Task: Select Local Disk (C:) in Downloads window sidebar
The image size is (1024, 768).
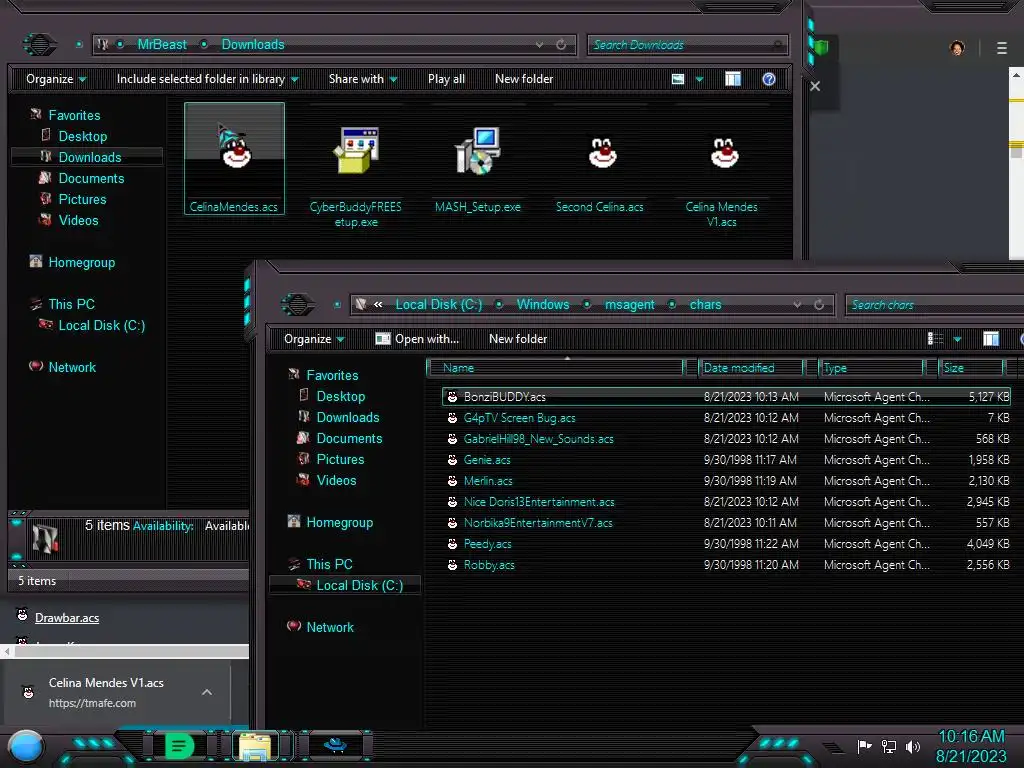Action: tap(101, 325)
